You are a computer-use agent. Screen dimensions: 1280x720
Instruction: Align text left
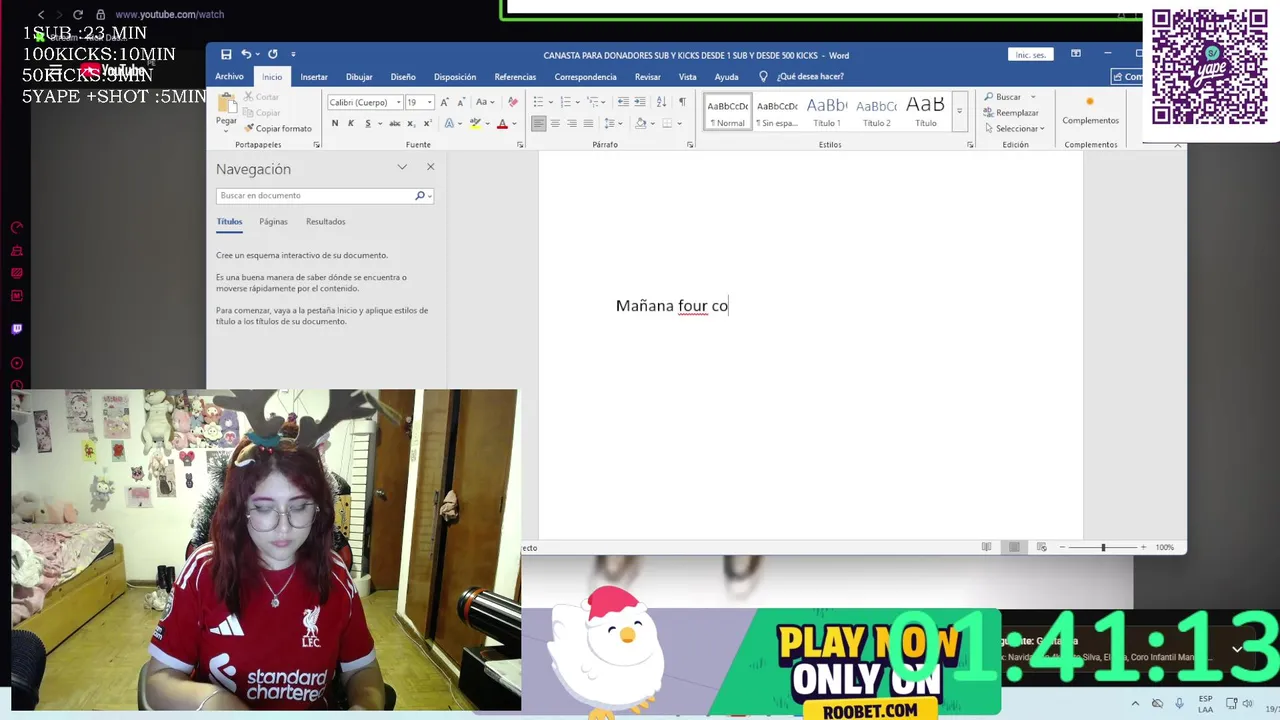click(538, 123)
